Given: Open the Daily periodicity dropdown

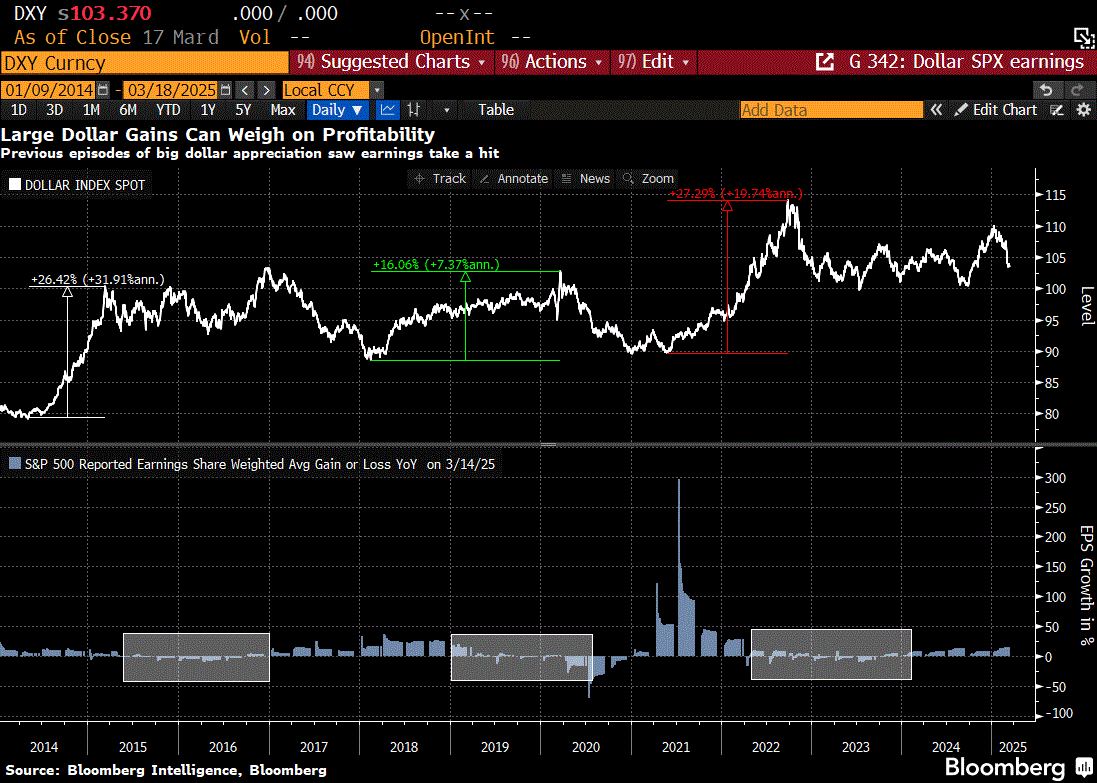Looking at the screenshot, I should point(337,110).
